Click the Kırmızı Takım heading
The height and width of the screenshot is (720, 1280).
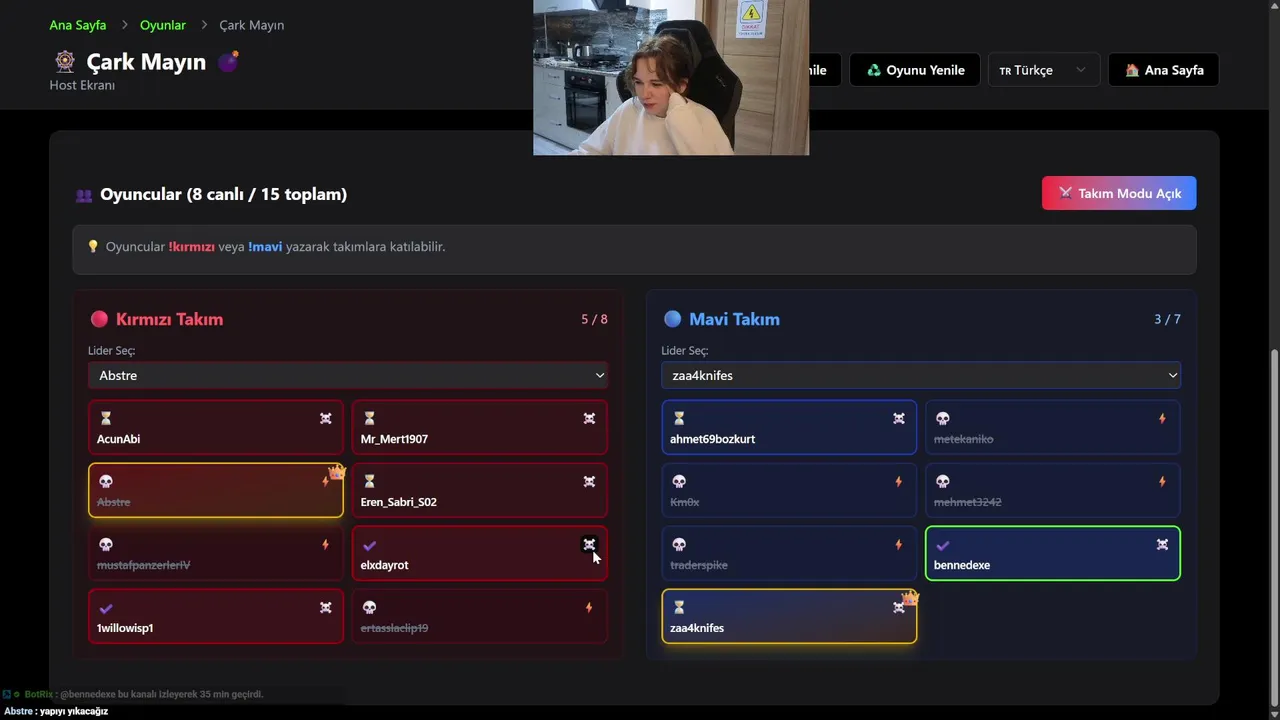tap(169, 319)
